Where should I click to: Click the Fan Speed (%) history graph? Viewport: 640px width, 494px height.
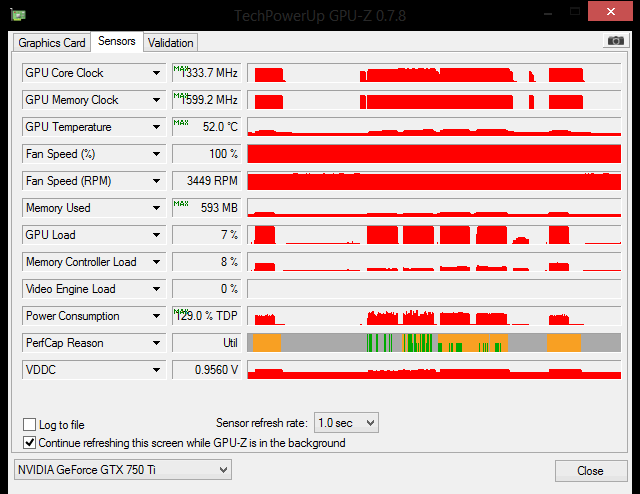pos(434,154)
